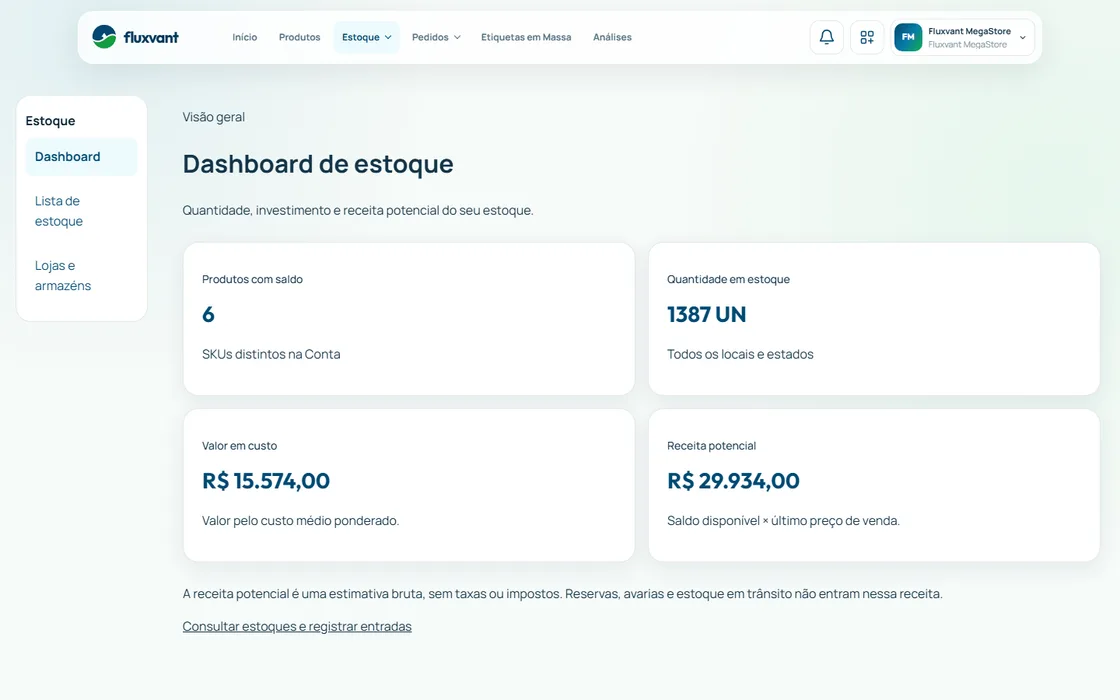Click the FM account avatar
Screen dimensions: 1120x700
(x=908, y=37)
